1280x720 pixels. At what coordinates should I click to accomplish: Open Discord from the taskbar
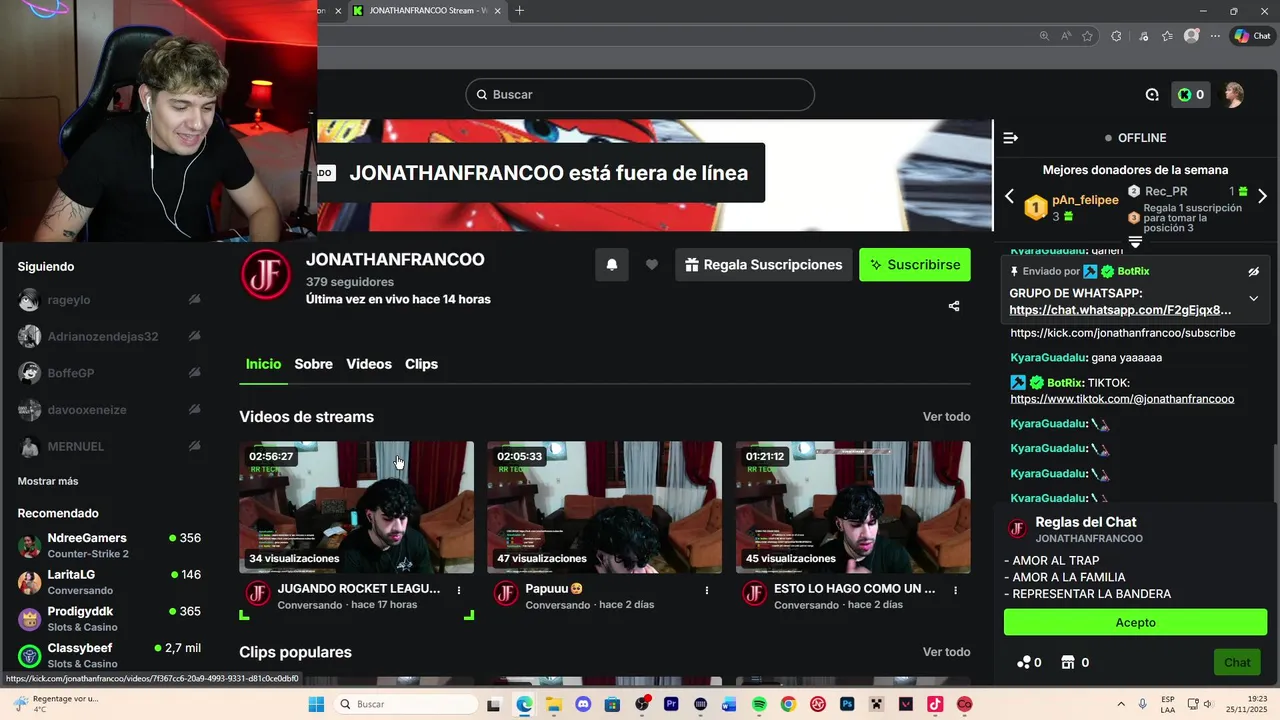(583, 704)
